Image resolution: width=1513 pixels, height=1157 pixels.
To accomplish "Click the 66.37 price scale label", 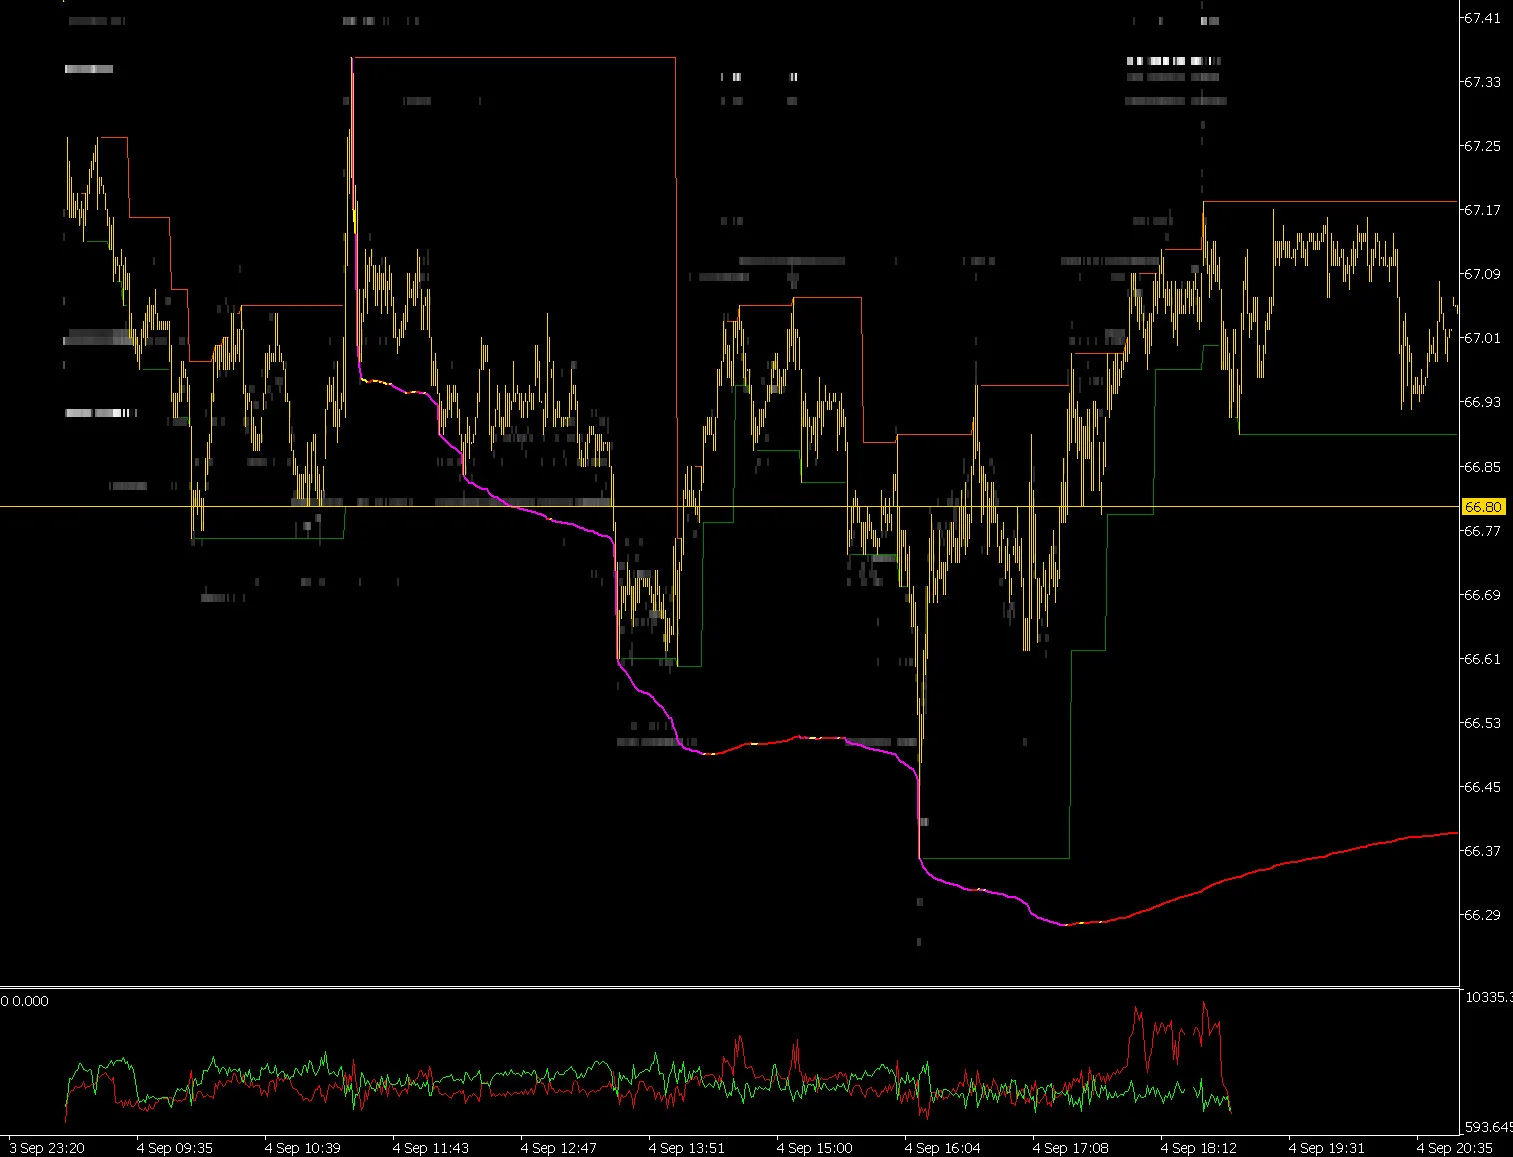I will point(1482,851).
